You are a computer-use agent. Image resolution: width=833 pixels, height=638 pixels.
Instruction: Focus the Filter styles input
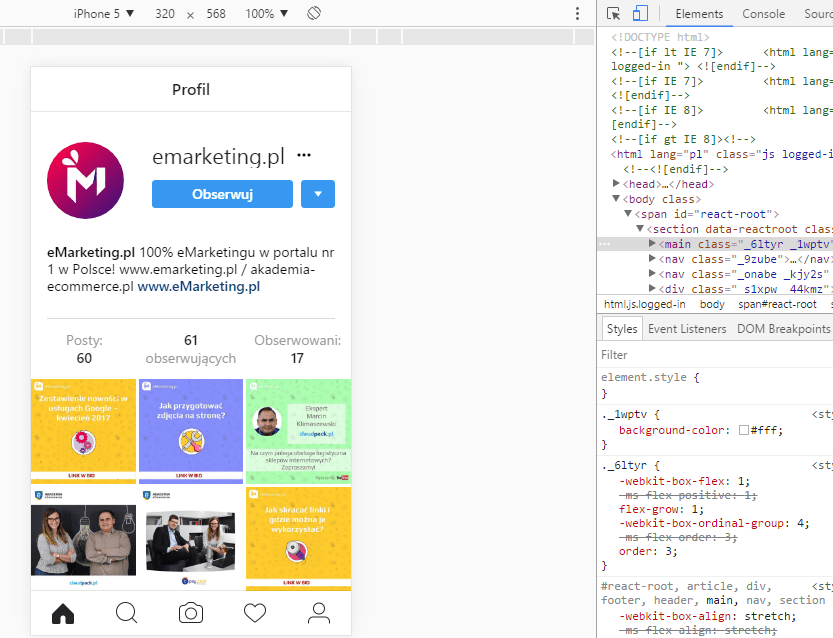point(716,355)
